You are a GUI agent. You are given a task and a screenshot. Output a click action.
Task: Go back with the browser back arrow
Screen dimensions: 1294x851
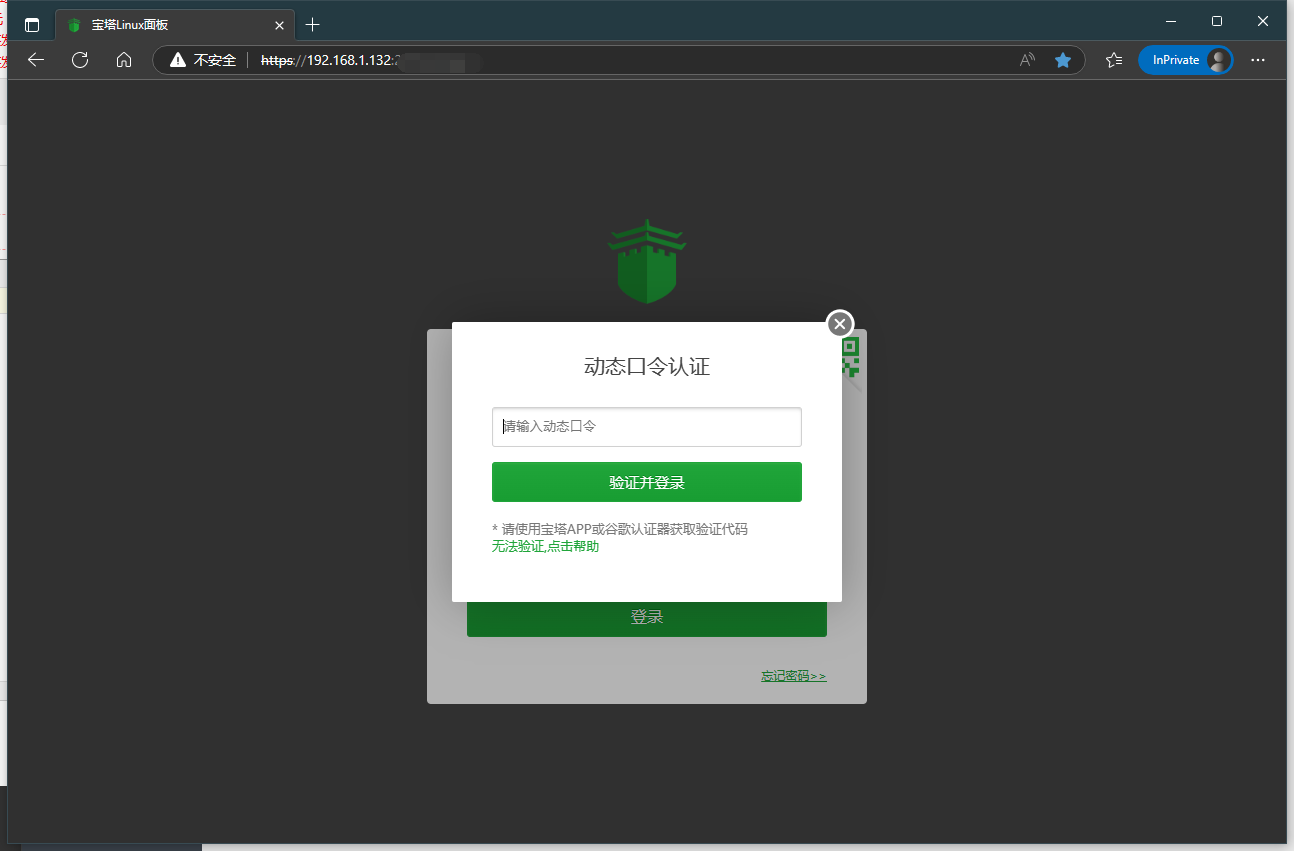[x=36, y=60]
